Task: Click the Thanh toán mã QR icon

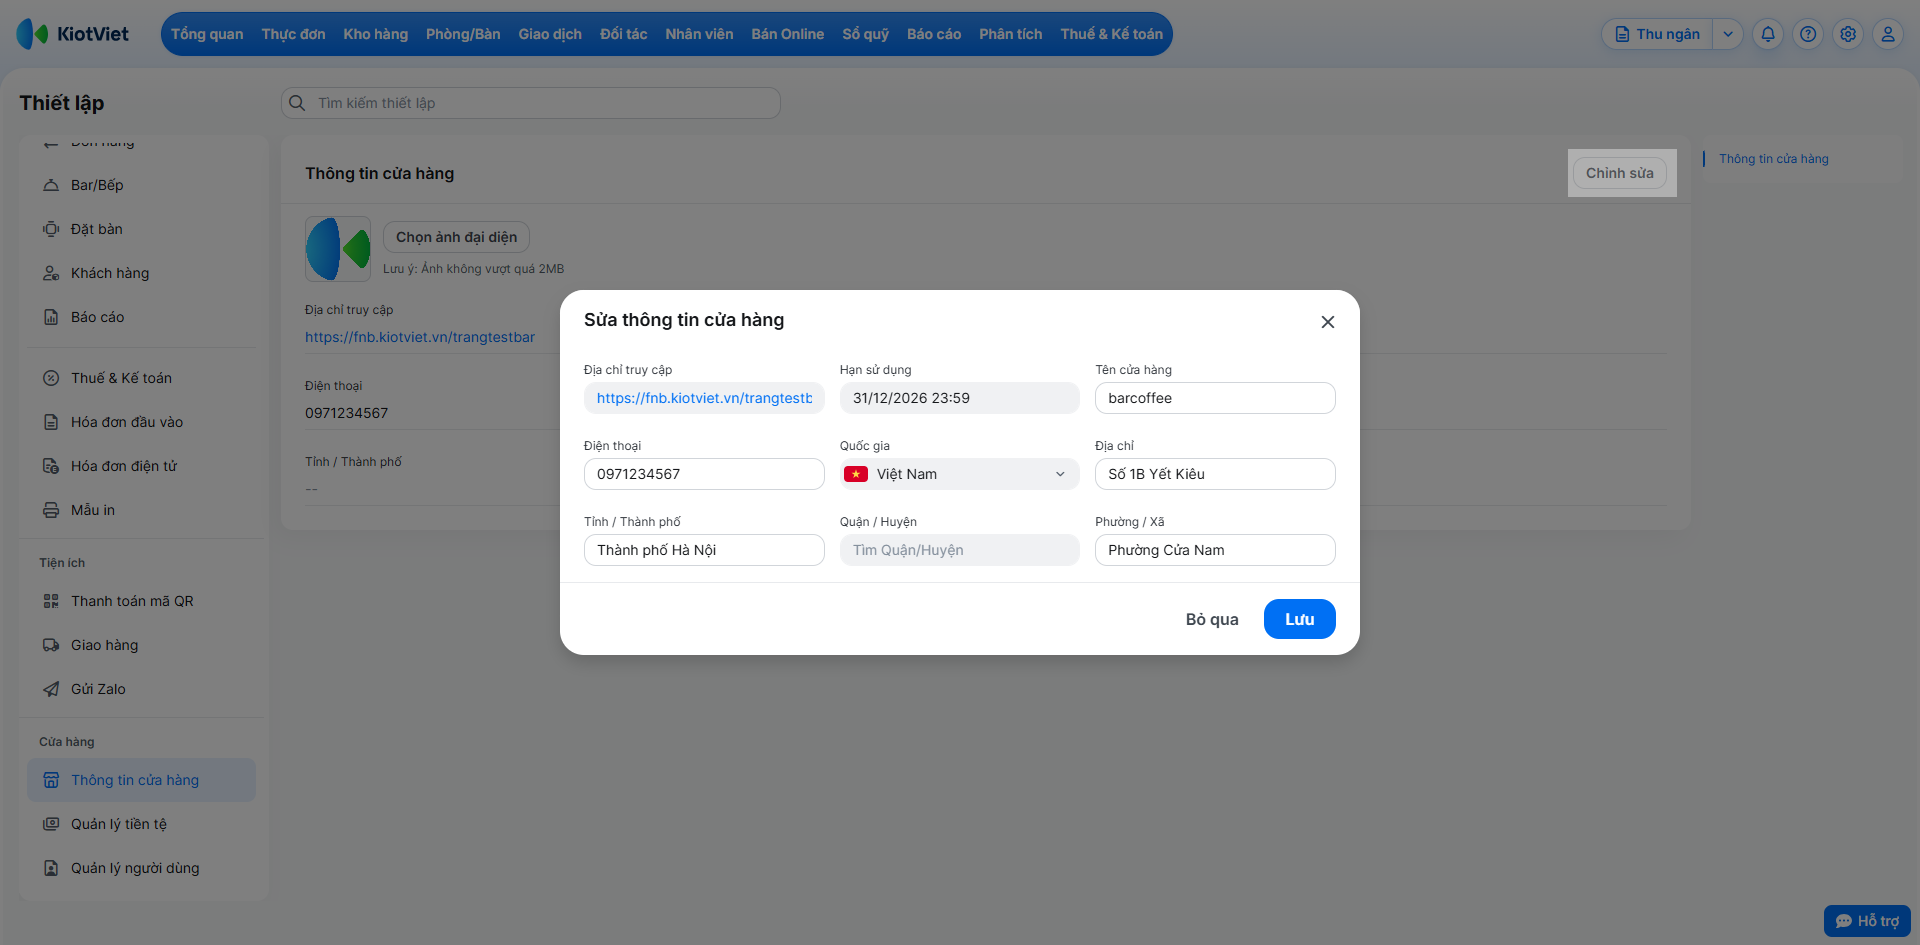Action: 51,601
